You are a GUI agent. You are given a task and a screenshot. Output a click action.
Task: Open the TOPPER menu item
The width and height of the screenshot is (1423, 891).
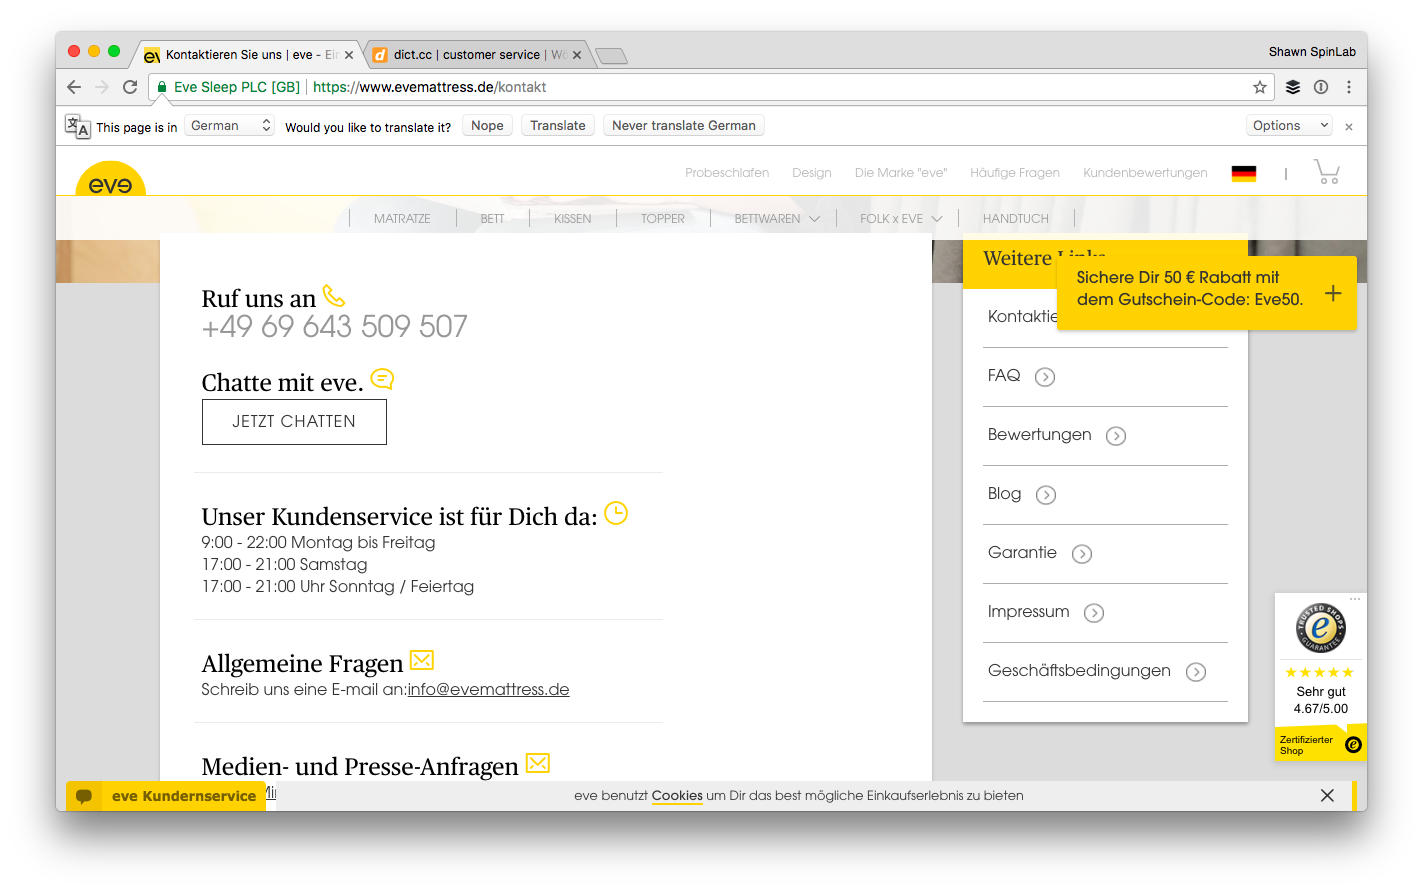[663, 218]
